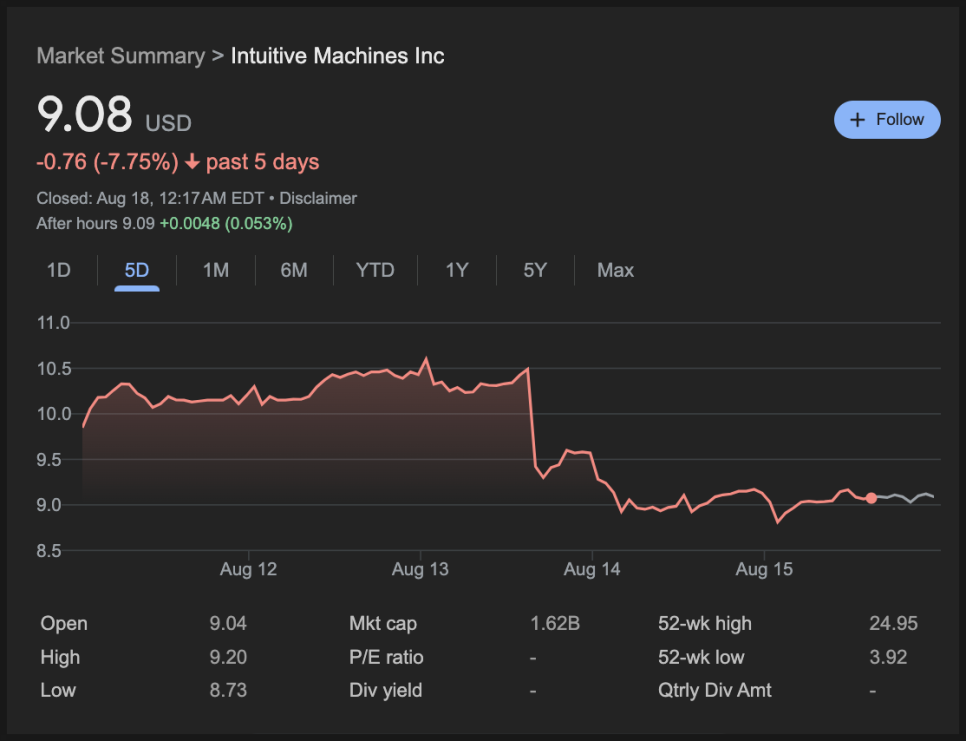This screenshot has width=966, height=741.
Task: Show the 6M chart range
Action: pyautogui.click(x=294, y=270)
